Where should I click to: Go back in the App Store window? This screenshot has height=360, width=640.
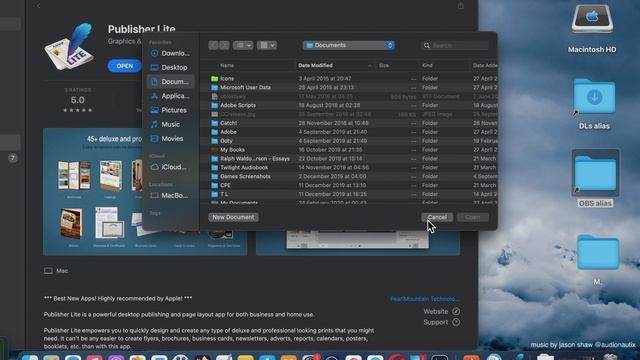click(x=38, y=6)
